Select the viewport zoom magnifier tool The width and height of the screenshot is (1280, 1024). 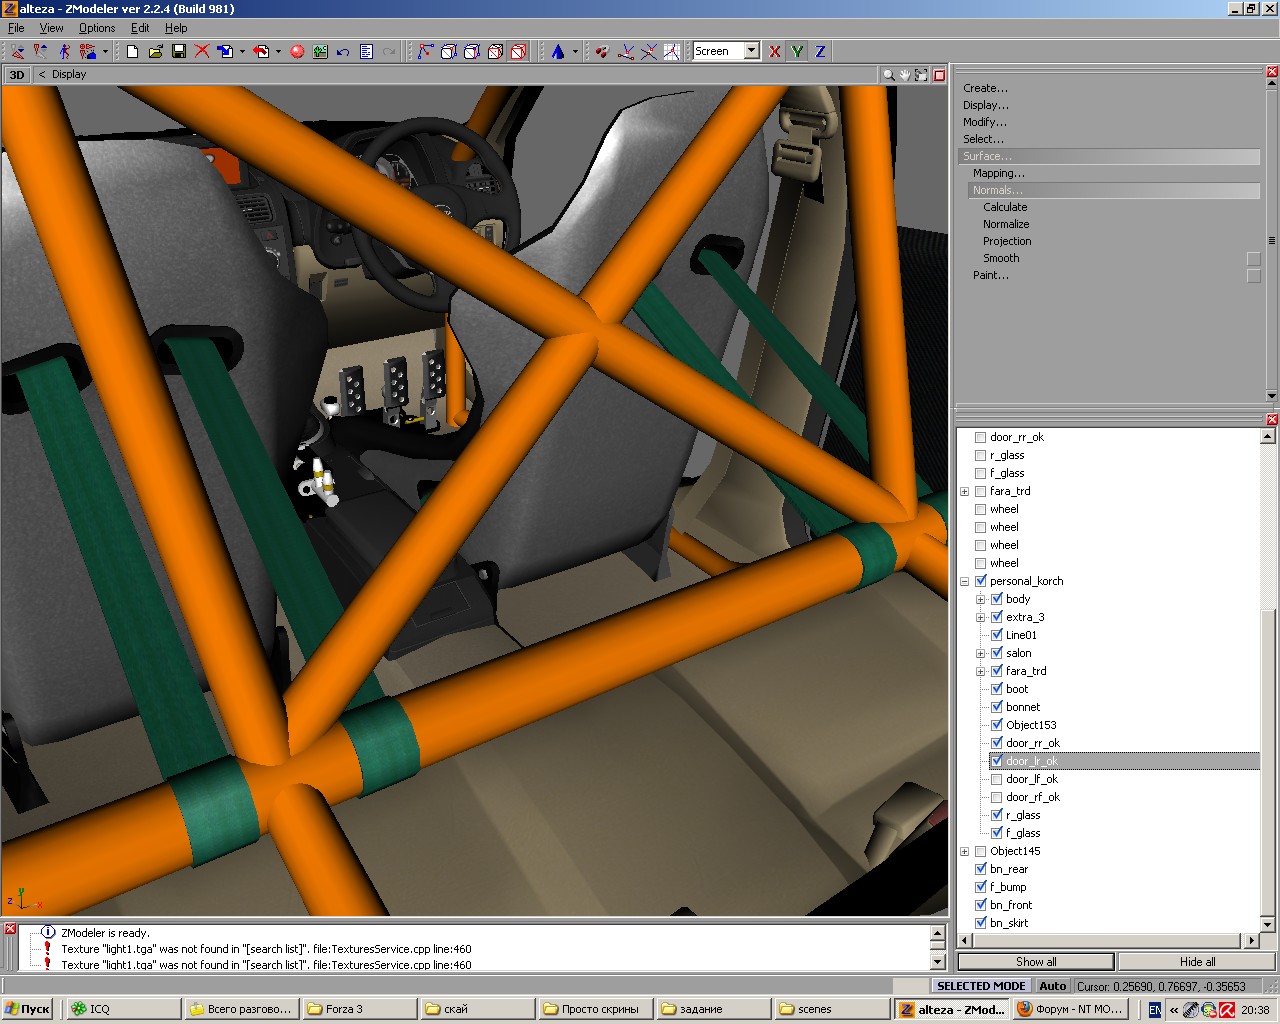888,75
